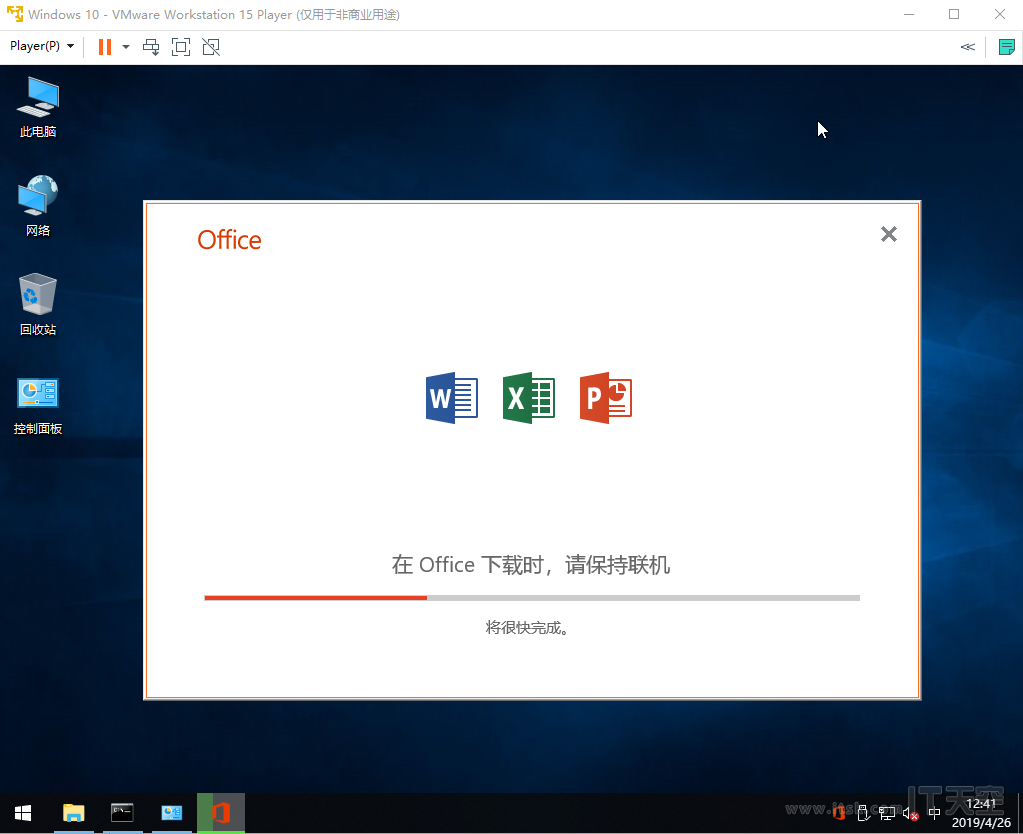Click the Office icon in the system tray
Viewport: 1023px width, 834px height.
[x=839, y=812]
